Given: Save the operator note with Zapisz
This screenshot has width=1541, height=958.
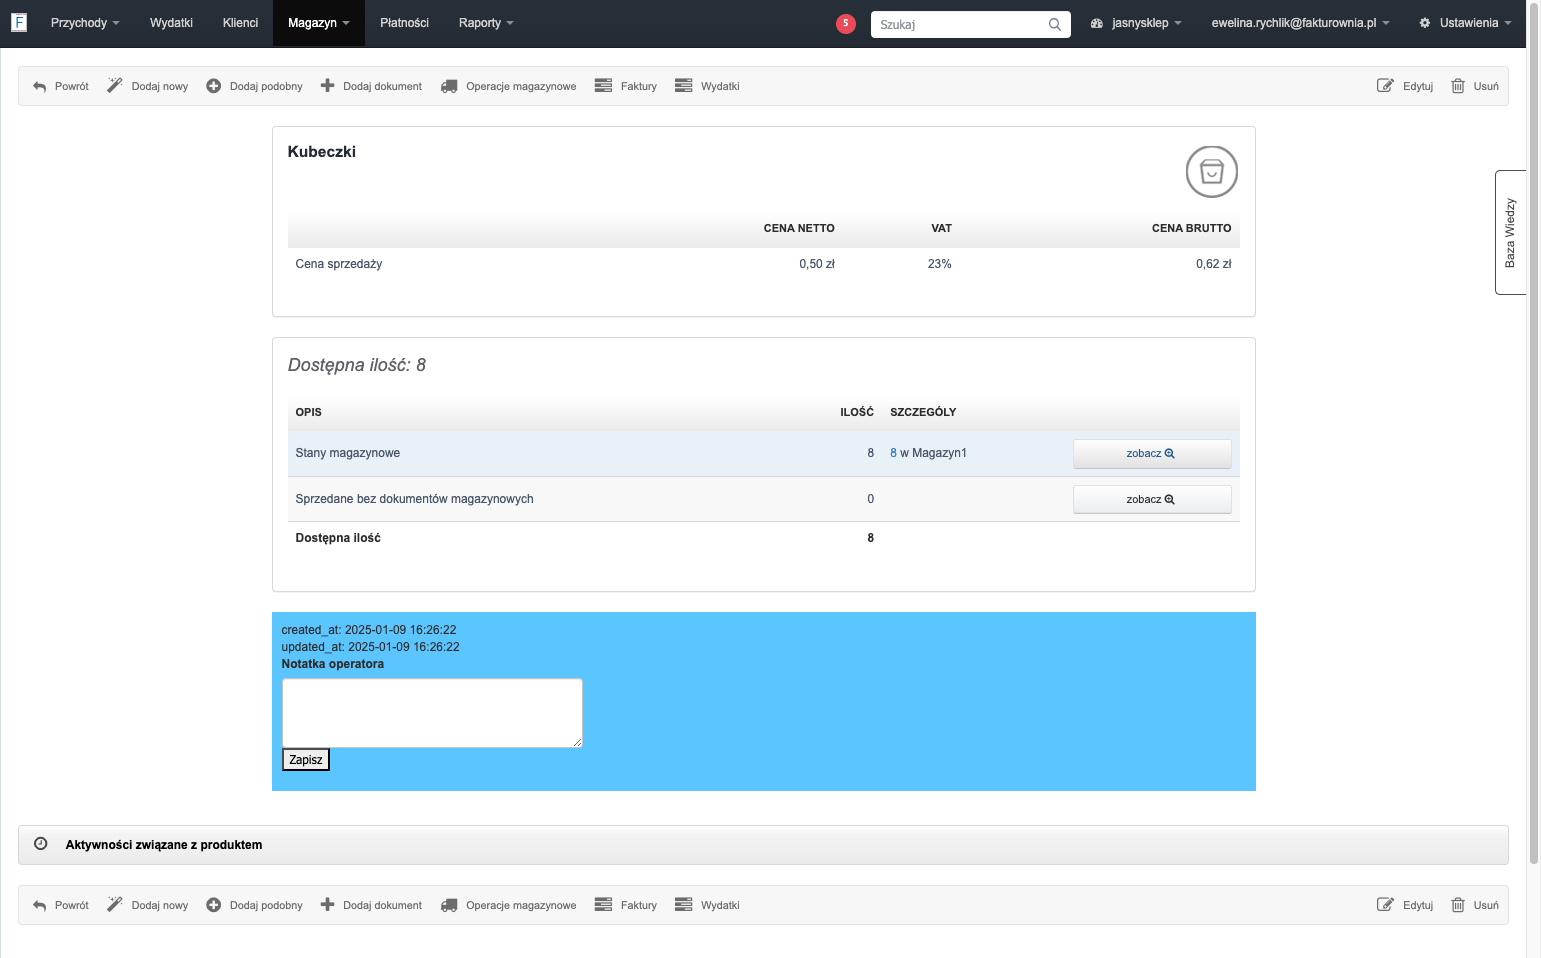Looking at the screenshot, I should [x=306, y=760].
